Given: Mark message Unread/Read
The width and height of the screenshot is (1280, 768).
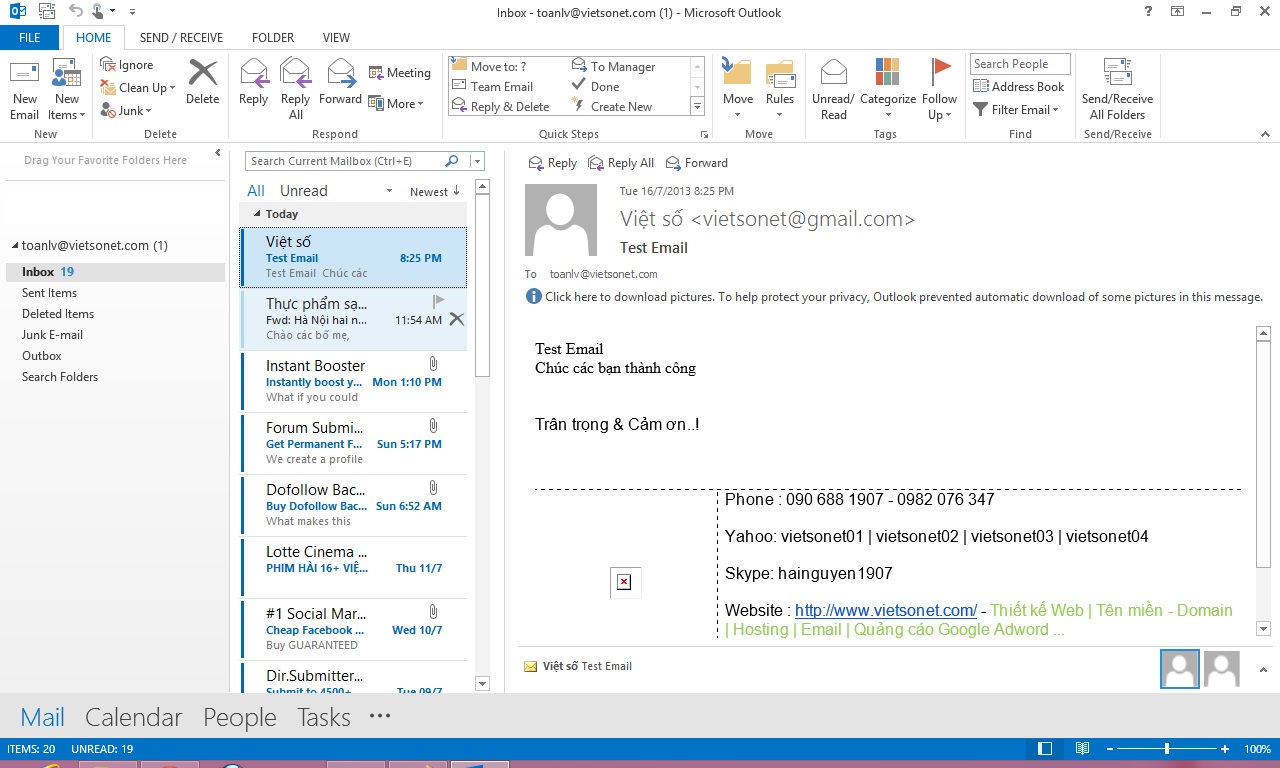Looking at the screenshot, I should (x=833, y=90).
